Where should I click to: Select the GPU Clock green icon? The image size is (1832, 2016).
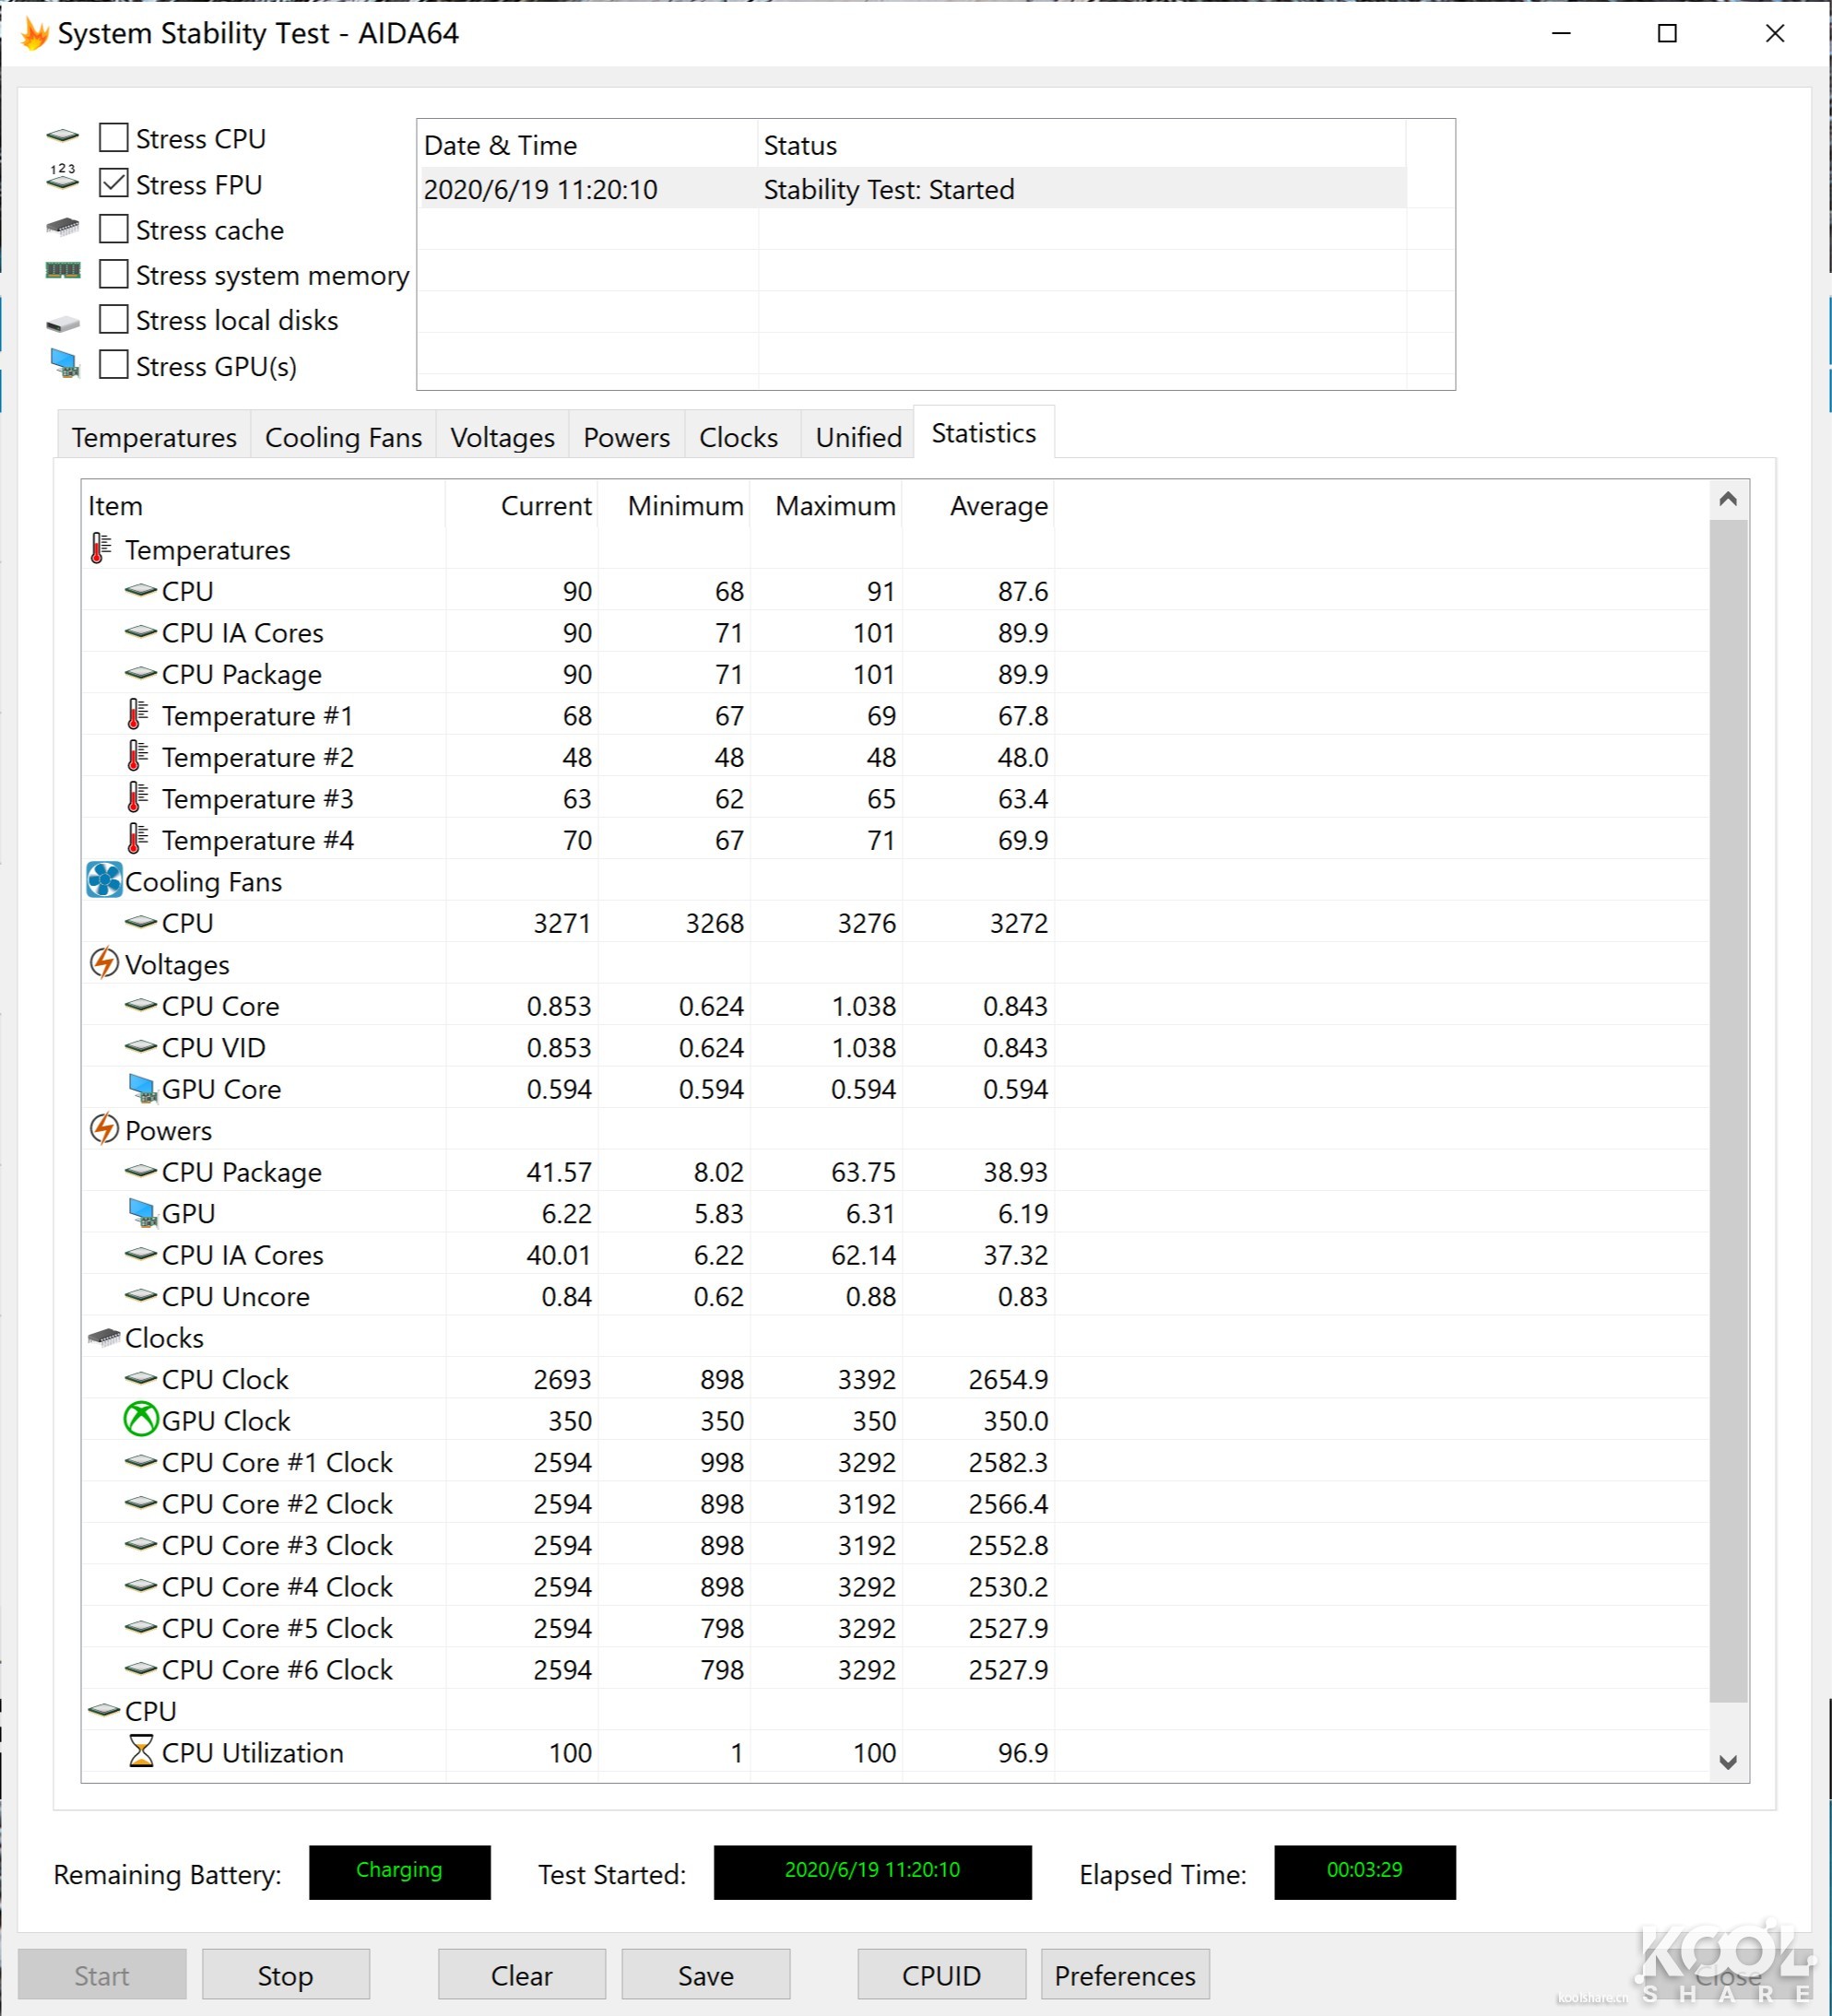[x=141, y=1419]
